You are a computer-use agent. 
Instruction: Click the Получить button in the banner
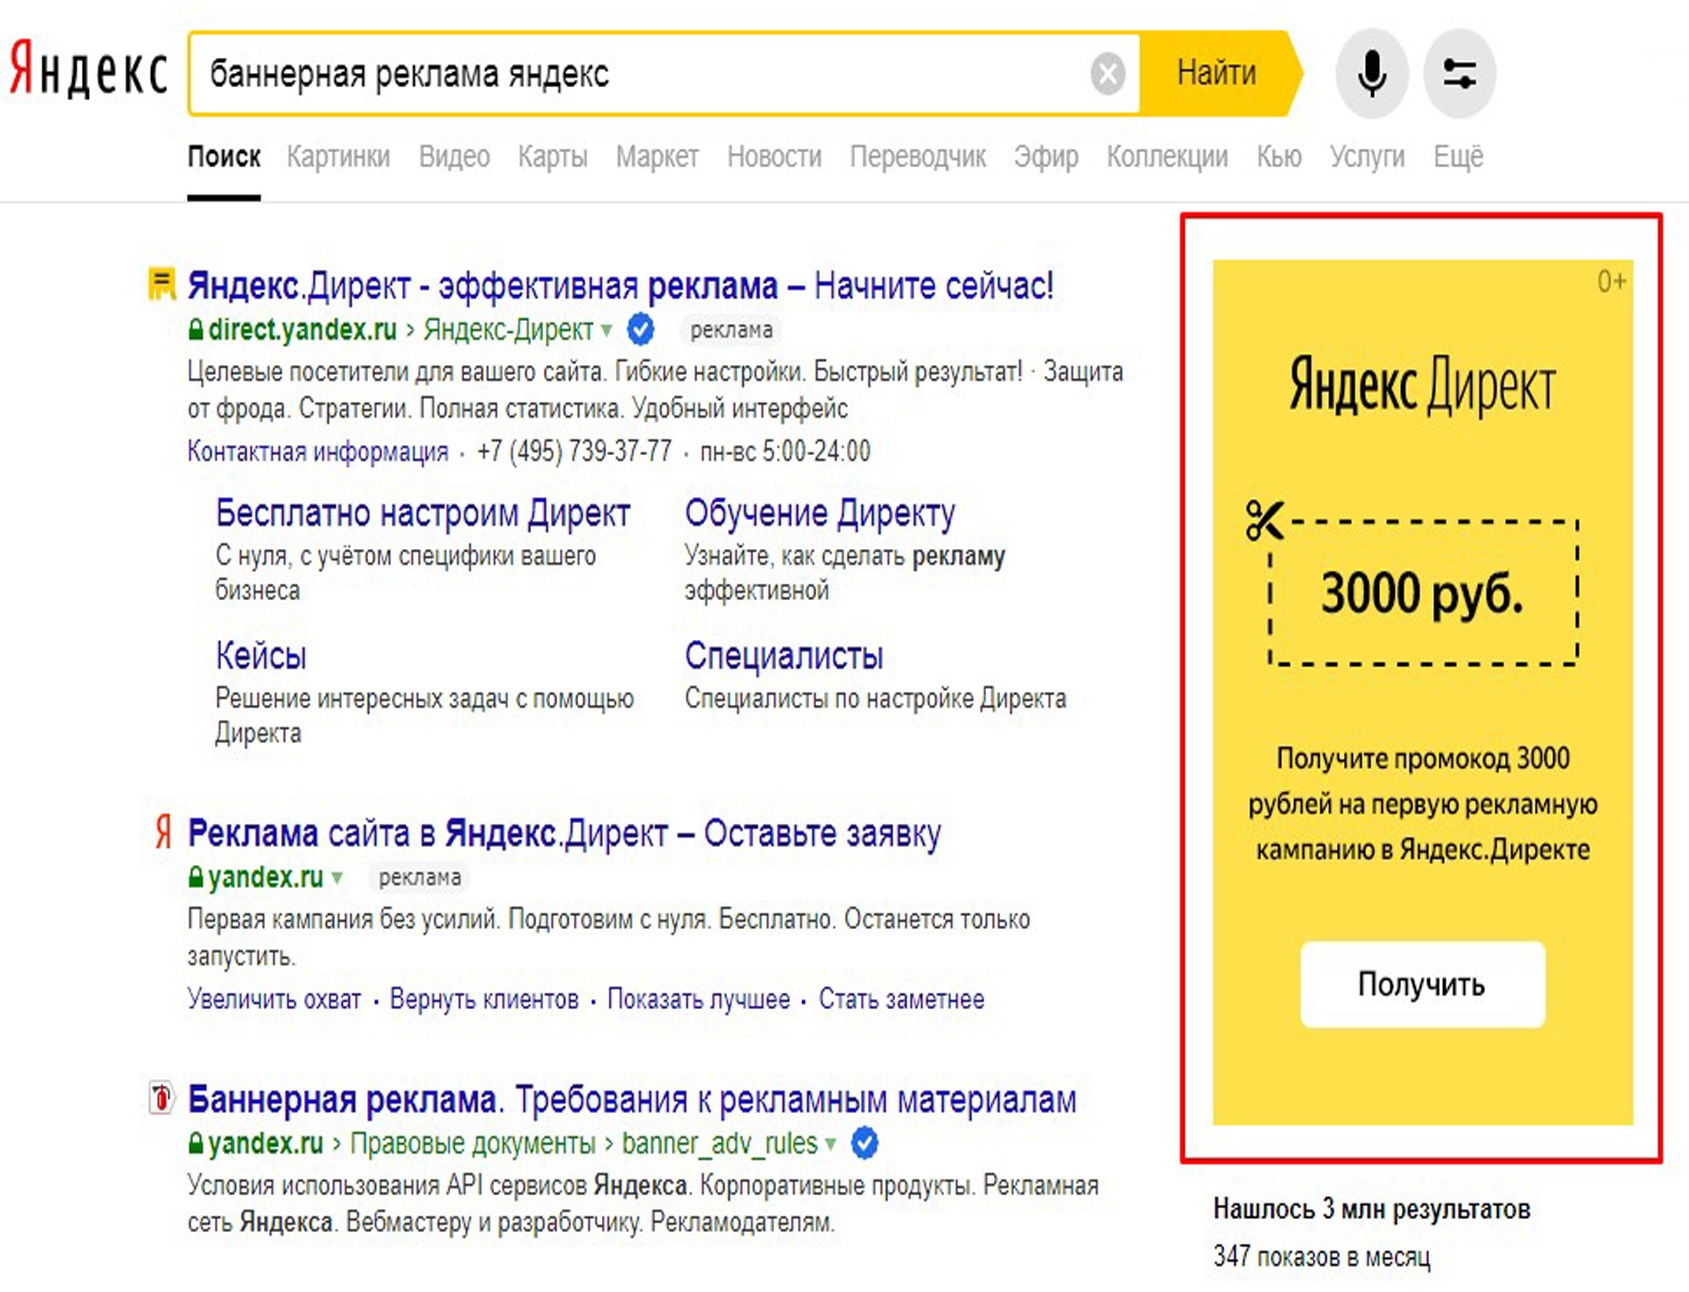1421,984
